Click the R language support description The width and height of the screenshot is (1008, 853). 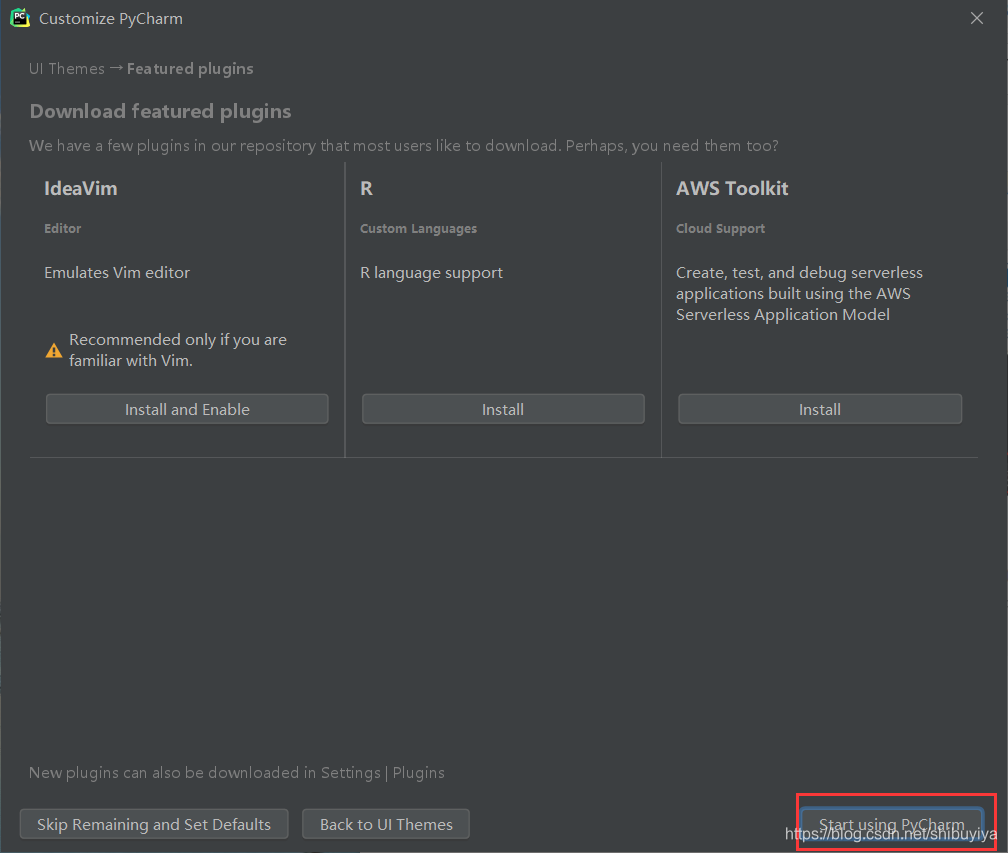[431, 273]
